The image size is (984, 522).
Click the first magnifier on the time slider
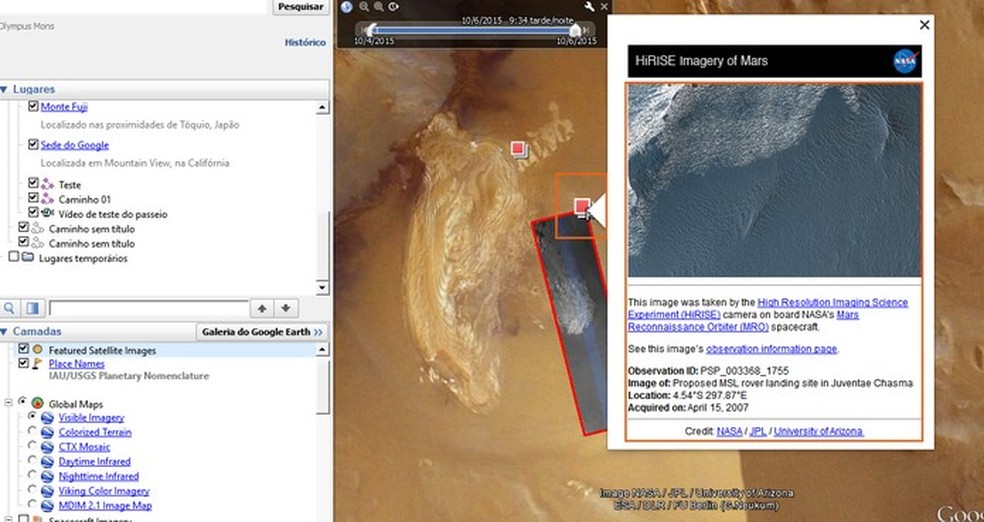(364, 7)
